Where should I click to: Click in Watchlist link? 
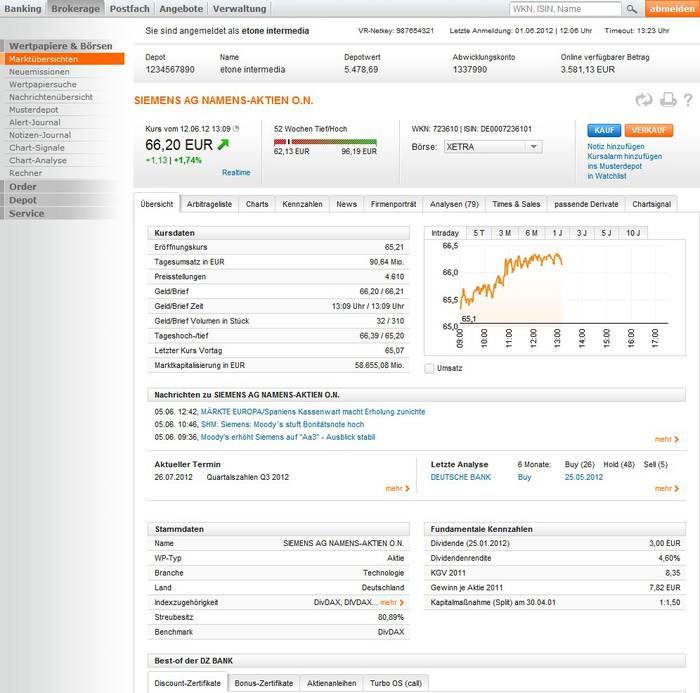click(607, 176)
